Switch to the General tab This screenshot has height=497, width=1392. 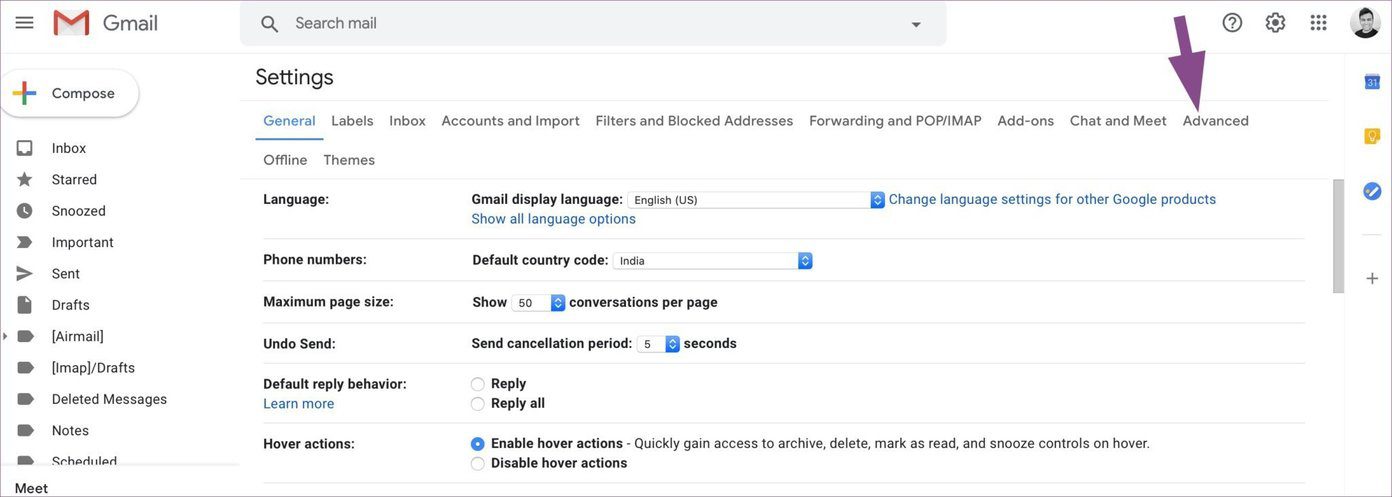tap(289, 121)
